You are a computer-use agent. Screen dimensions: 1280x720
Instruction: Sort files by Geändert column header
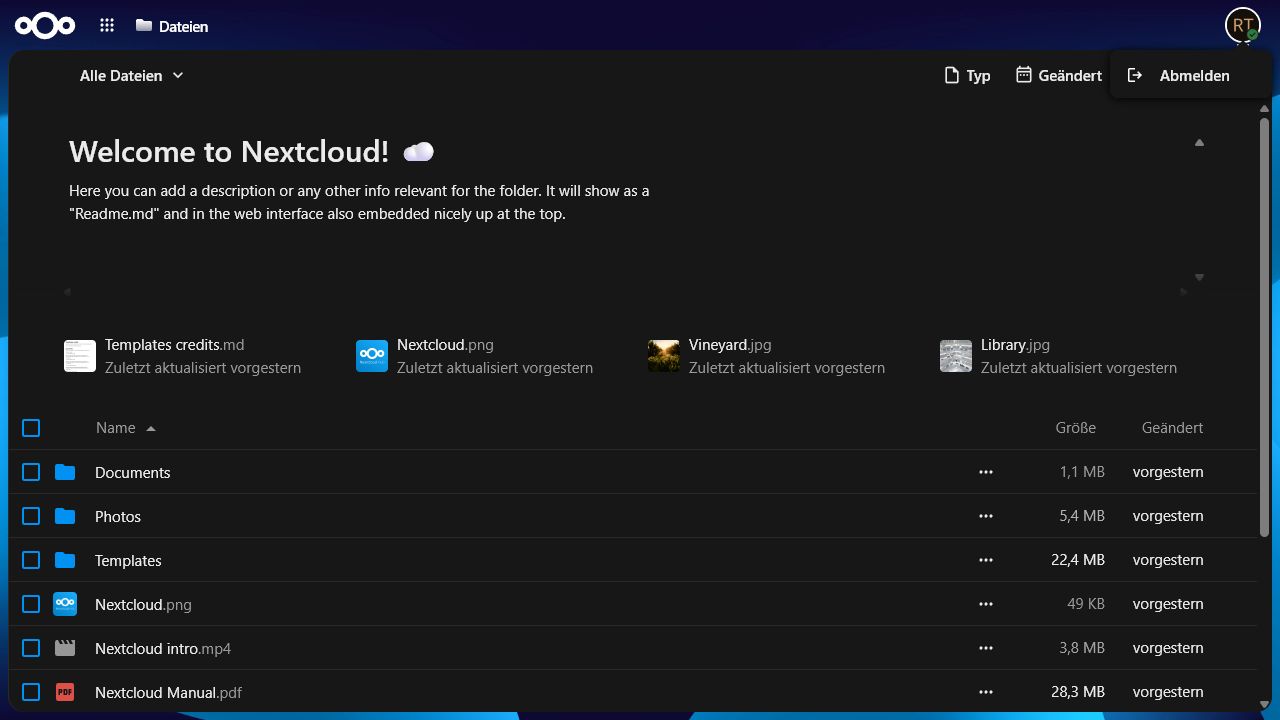(1172, 428)
